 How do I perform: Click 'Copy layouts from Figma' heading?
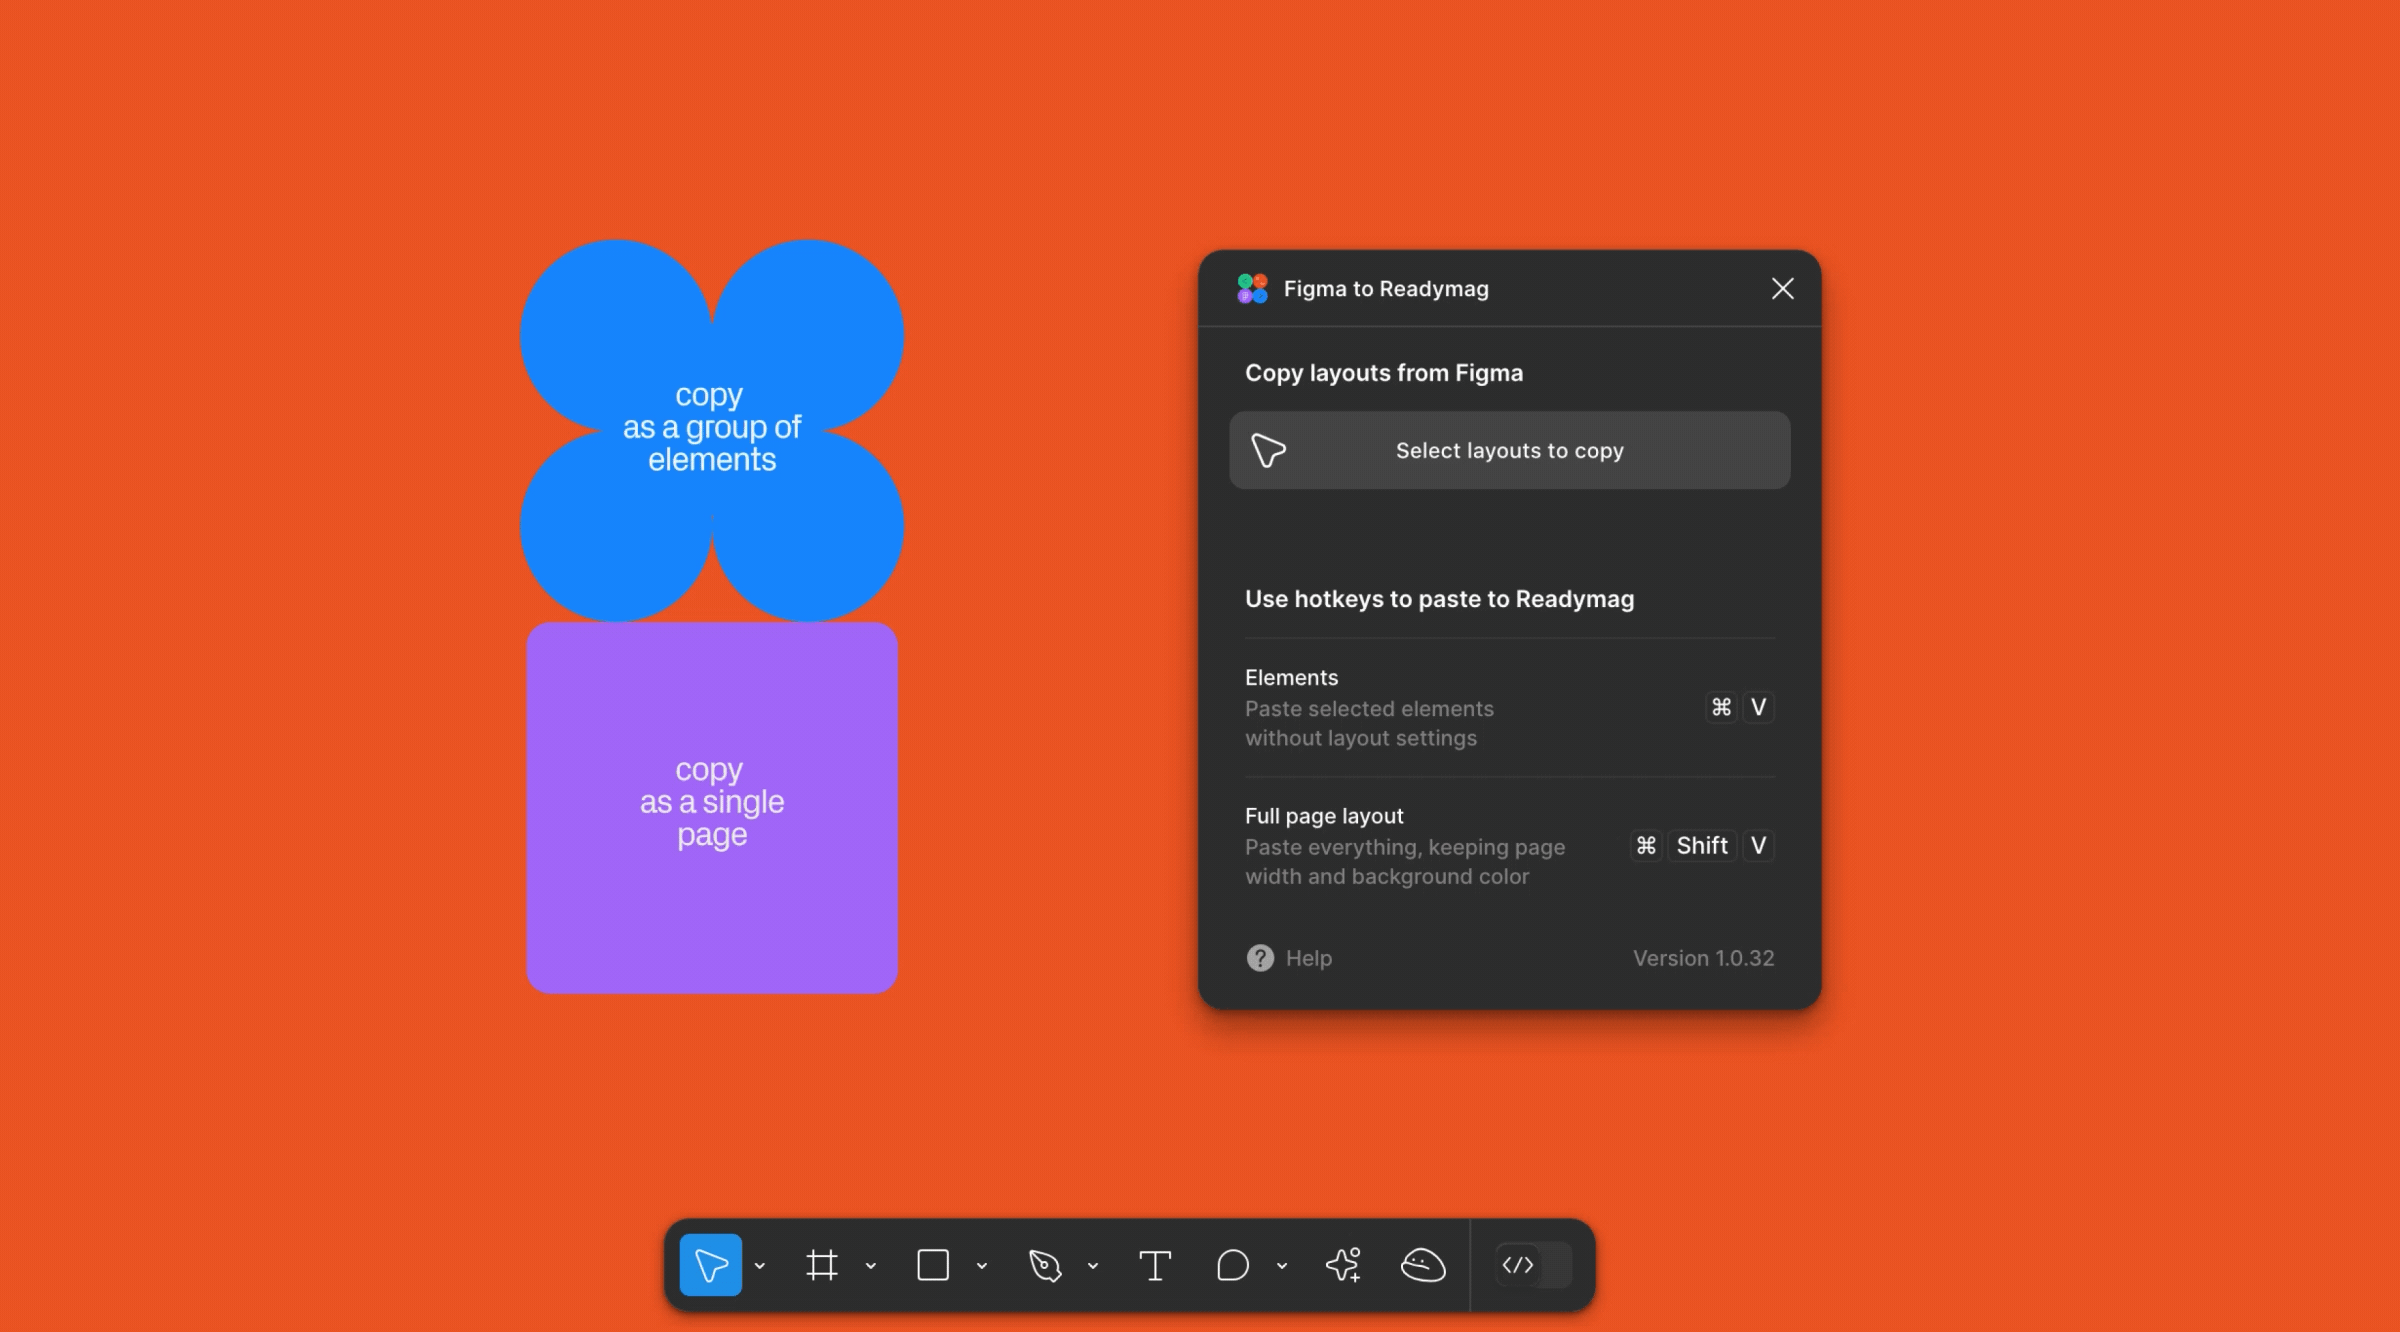point(1384,373)
